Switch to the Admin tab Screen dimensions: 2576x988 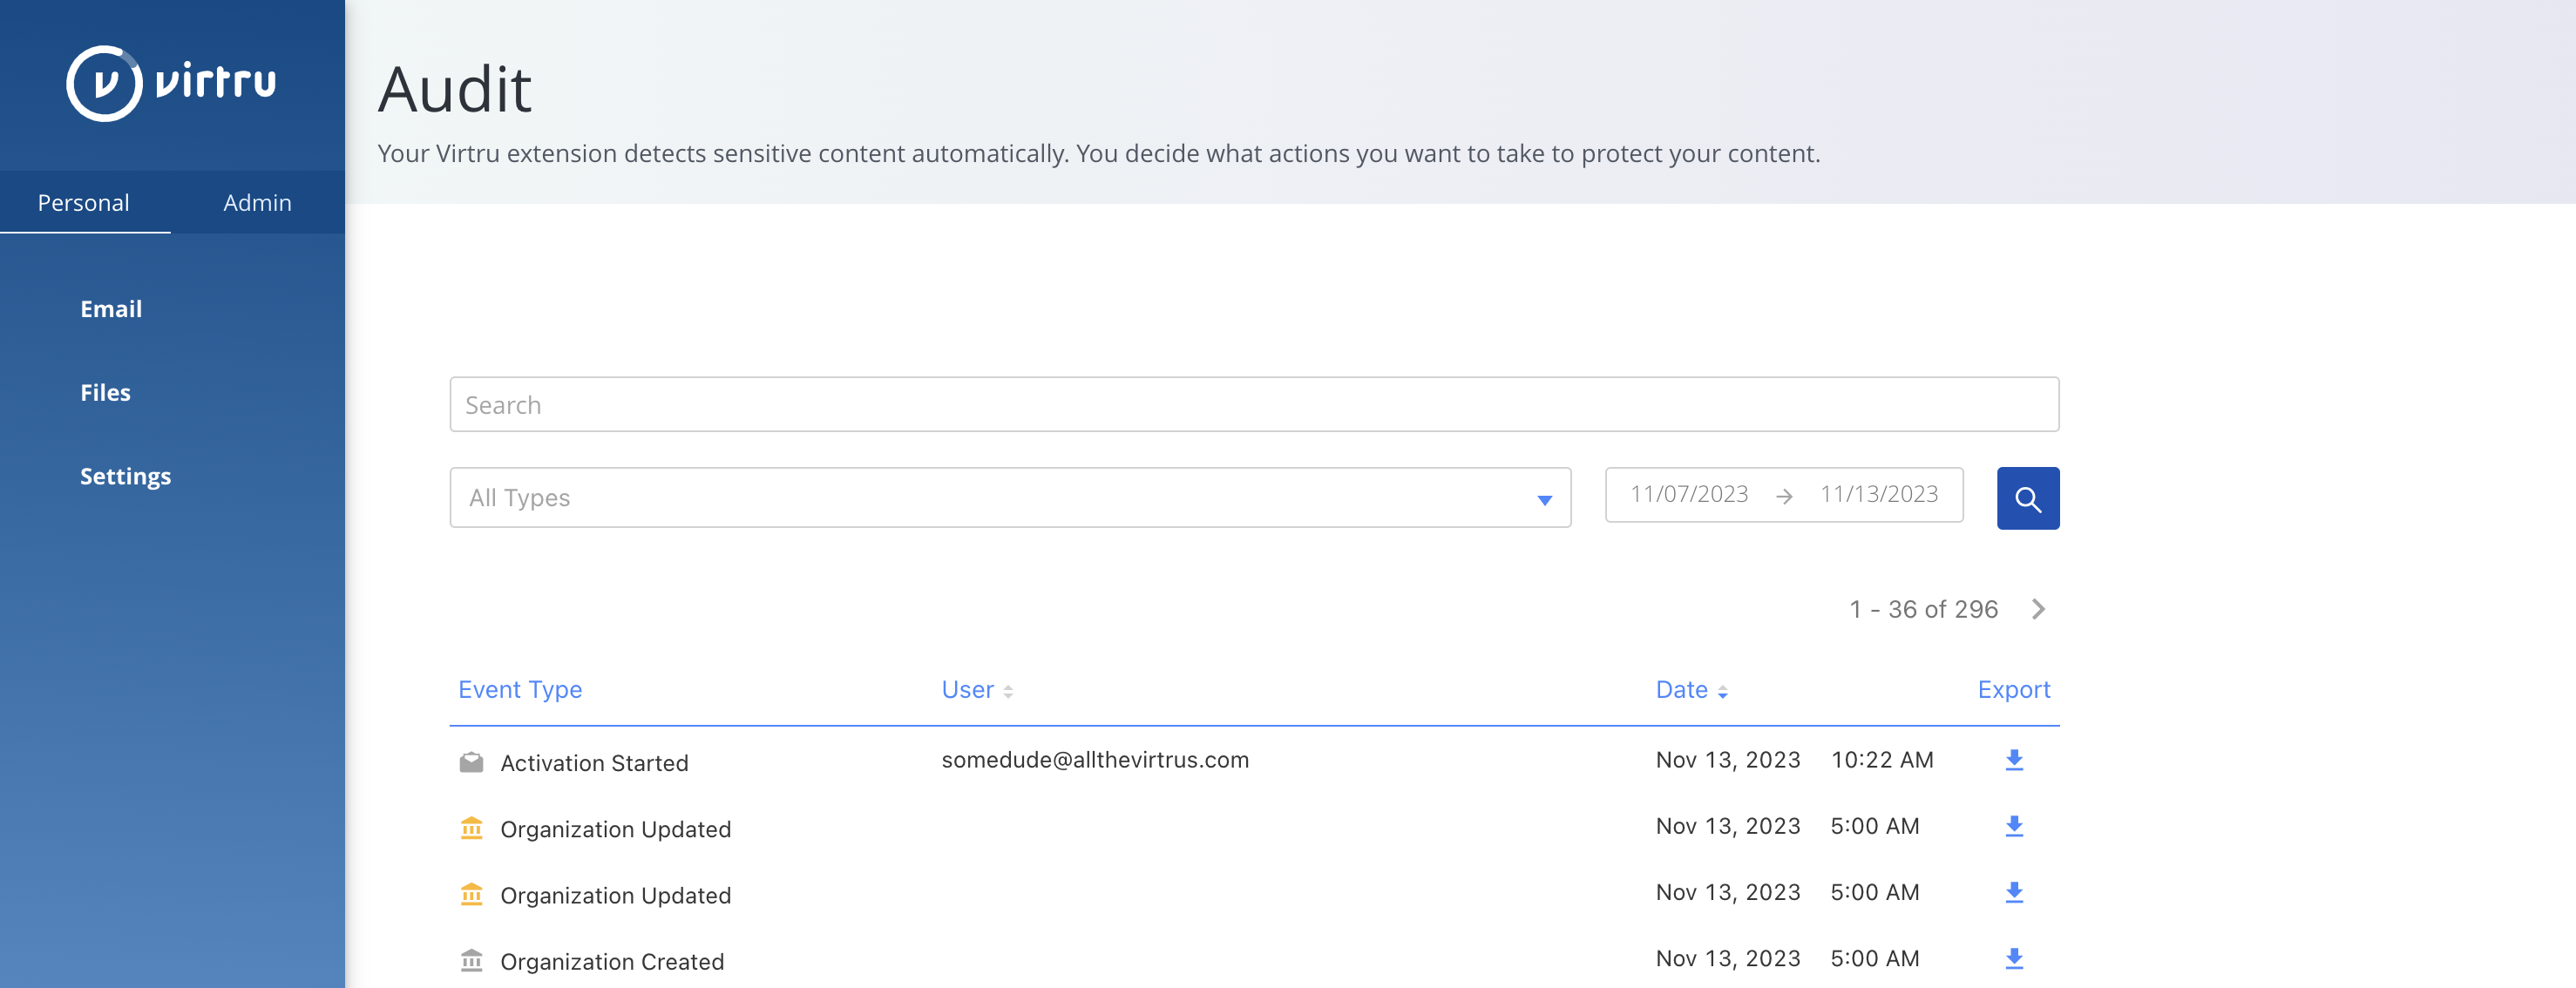point(257,202)
